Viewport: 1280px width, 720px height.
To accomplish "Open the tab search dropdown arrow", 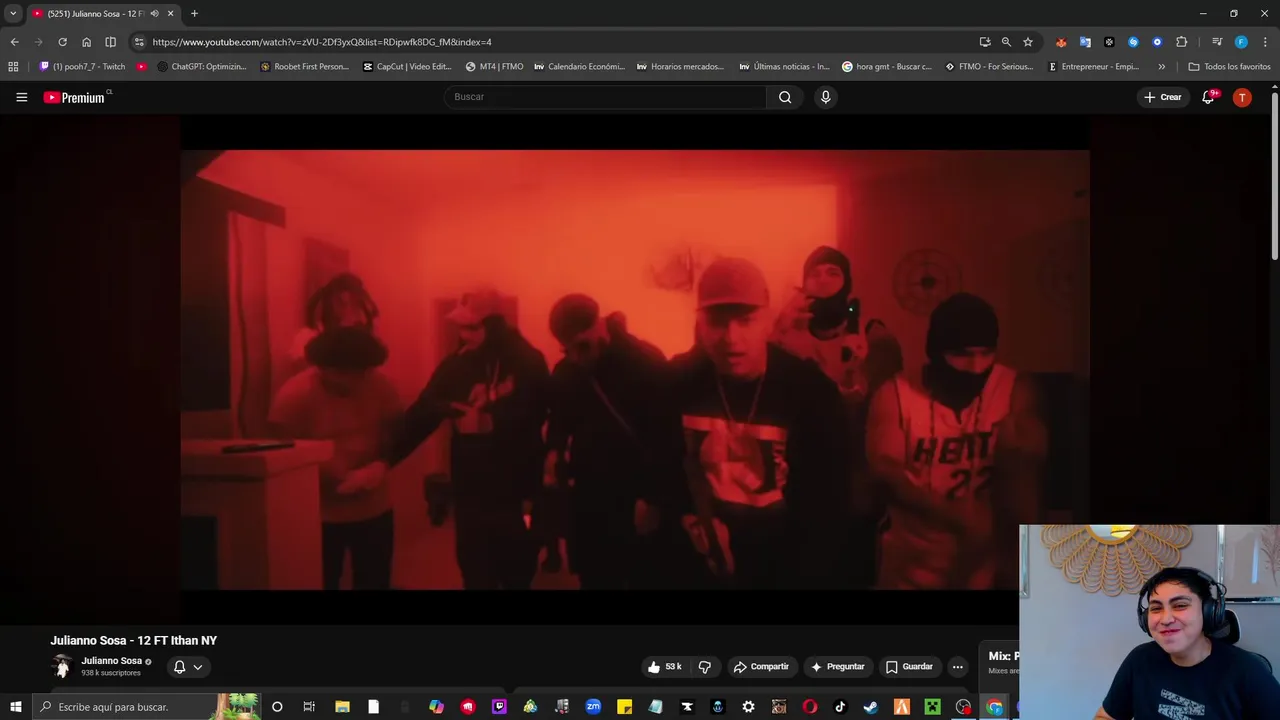I will click(x=13, y=14).
